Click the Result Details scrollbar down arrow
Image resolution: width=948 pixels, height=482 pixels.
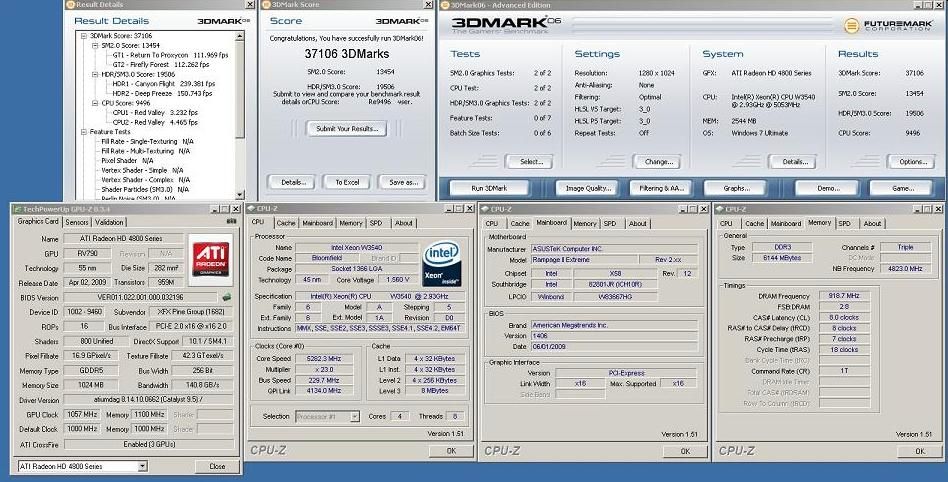click(x=239, y=195)
